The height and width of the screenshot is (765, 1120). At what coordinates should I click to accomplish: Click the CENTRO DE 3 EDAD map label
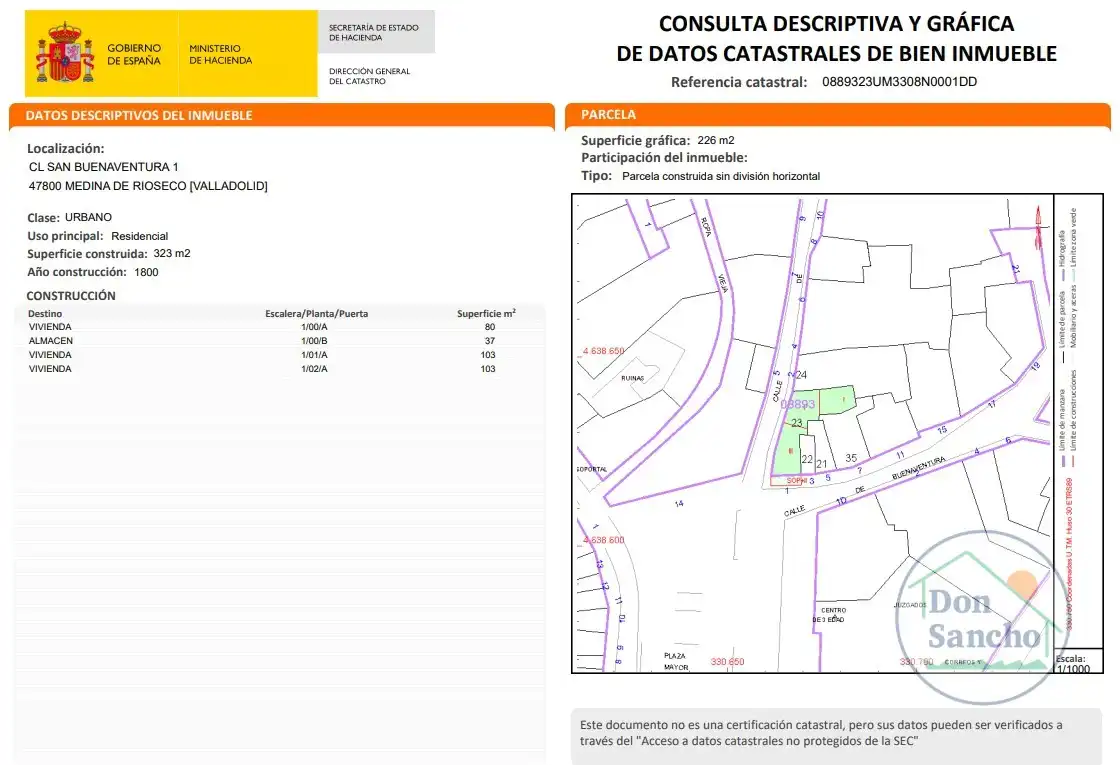(x=829, y=615)
